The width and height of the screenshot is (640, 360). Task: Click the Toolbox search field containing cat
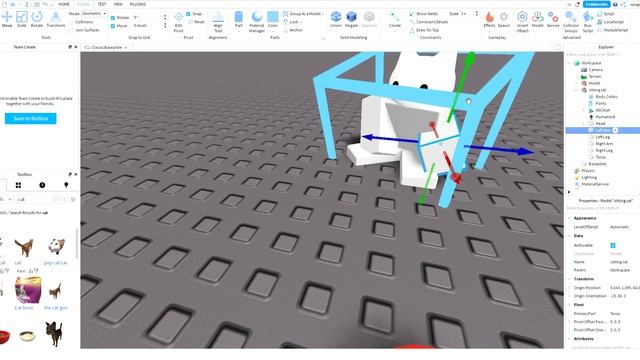click(34, 199)
